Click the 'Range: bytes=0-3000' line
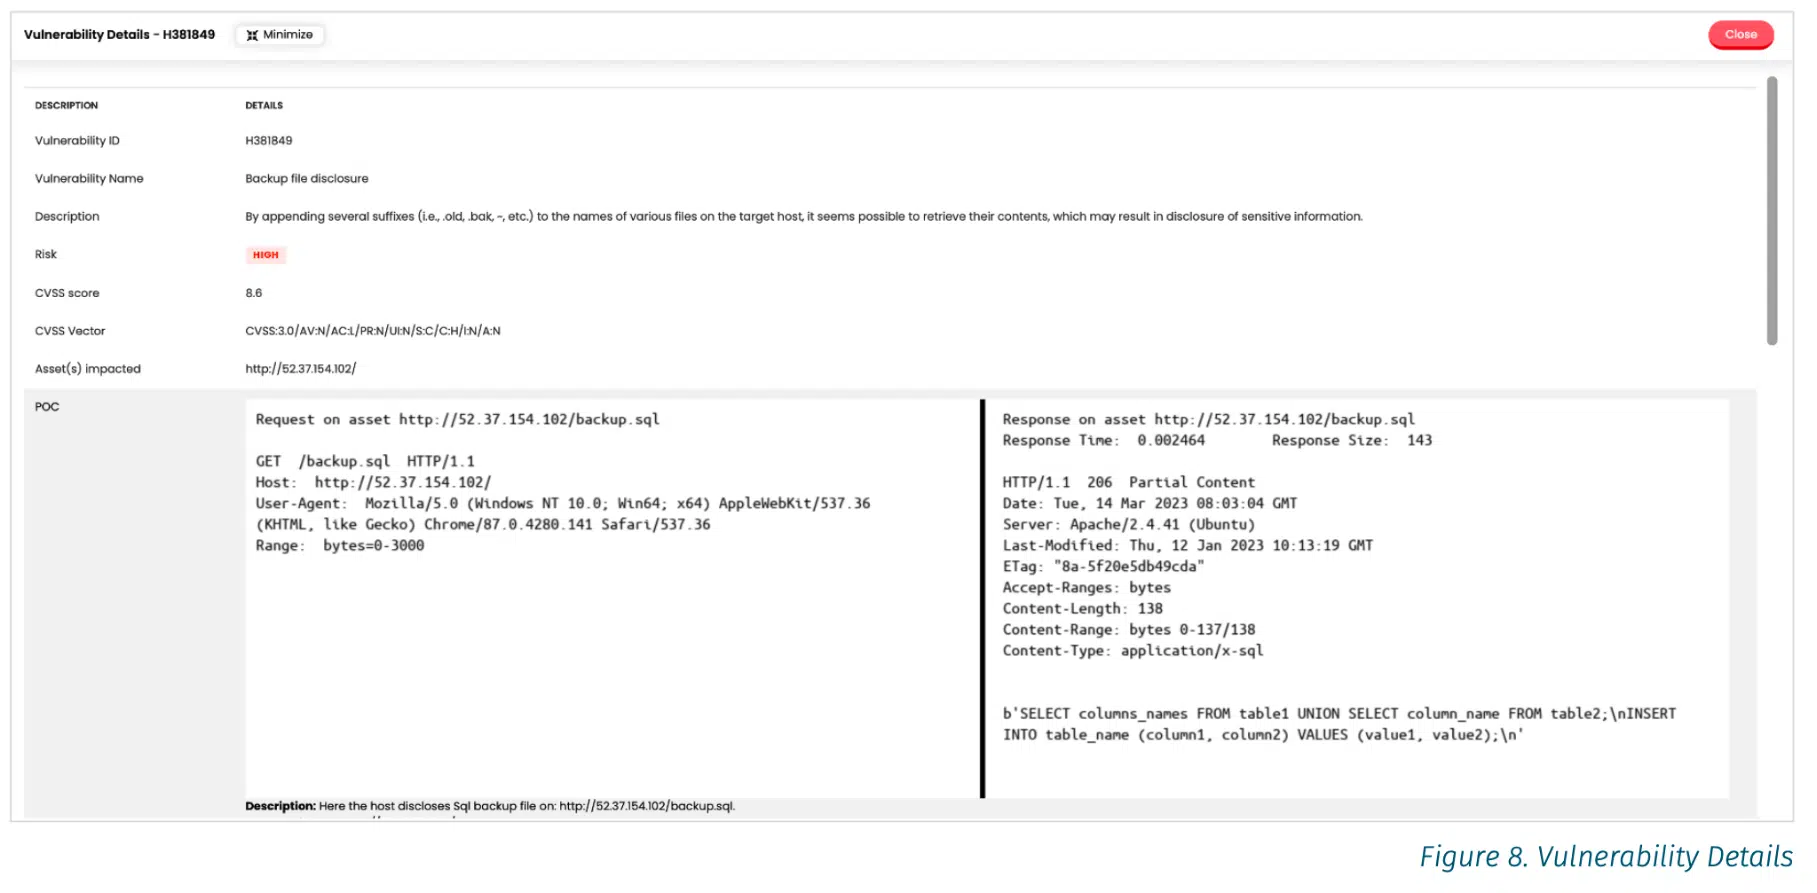This screenshot has width=1817, height=893. (340, 546)
